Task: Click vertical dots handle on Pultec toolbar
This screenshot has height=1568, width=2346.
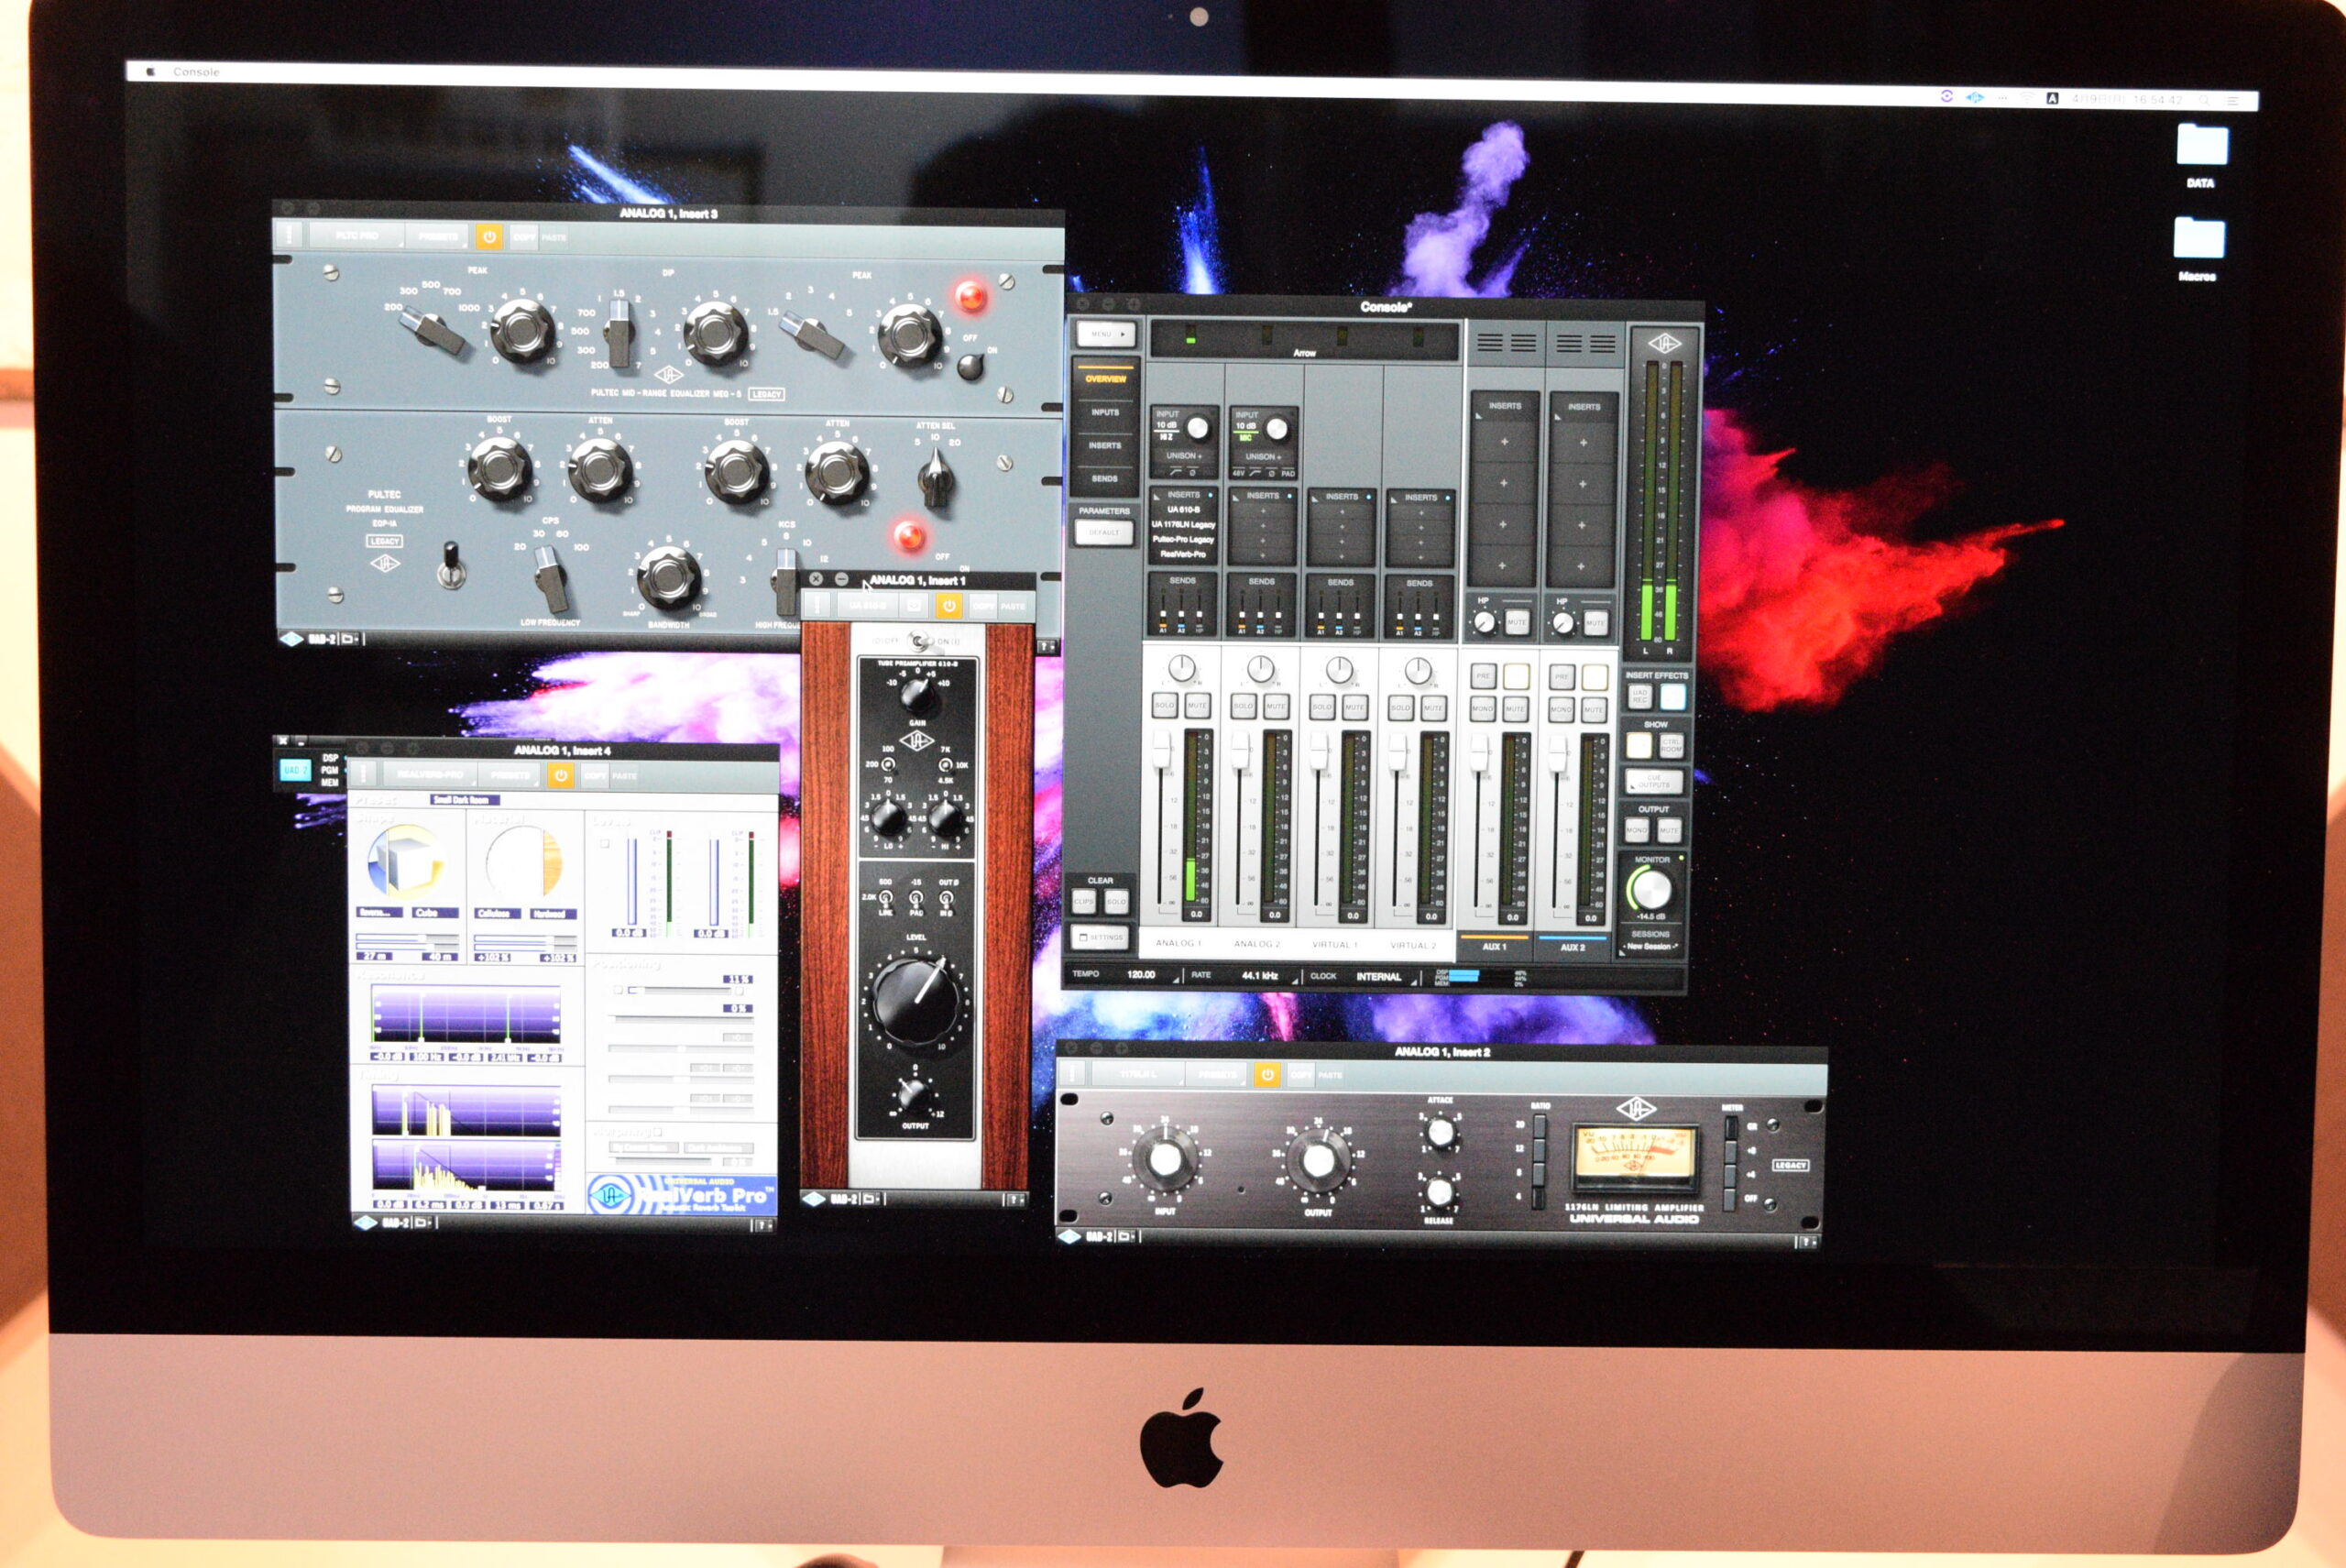Action: [x=290, y=236]
